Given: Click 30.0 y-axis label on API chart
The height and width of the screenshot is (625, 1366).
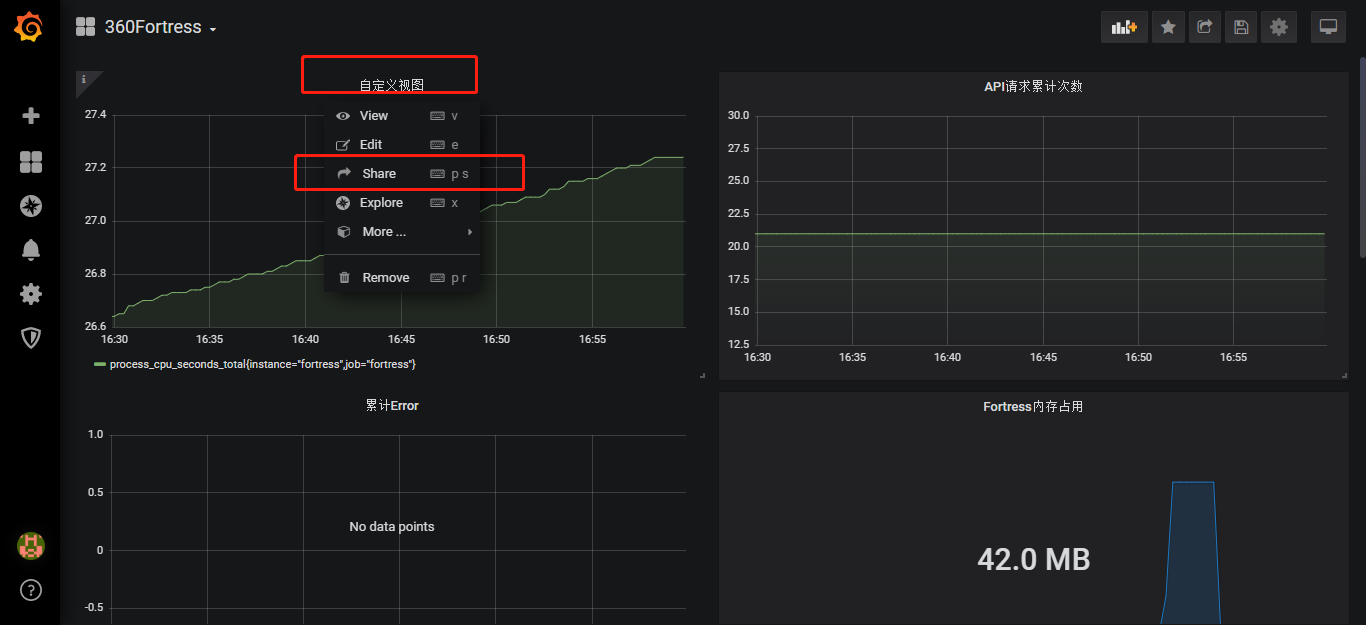Looking at the screenshot, I should coord(738,116).
